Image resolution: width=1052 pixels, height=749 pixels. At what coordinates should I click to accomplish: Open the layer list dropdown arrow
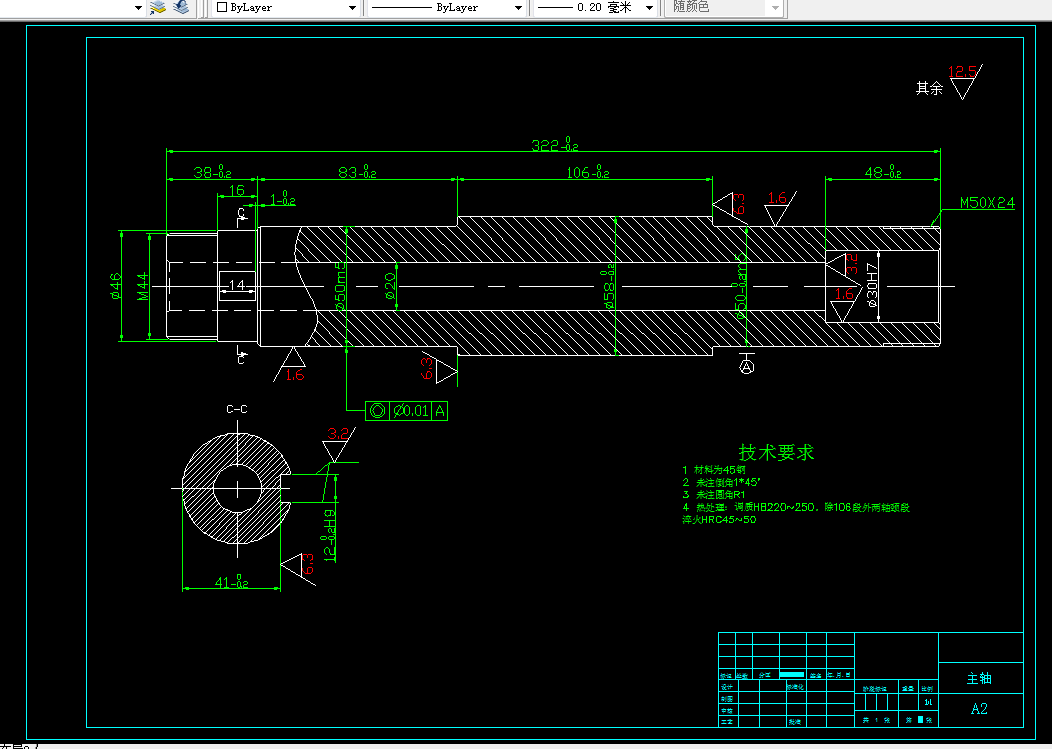coord(138,8)
